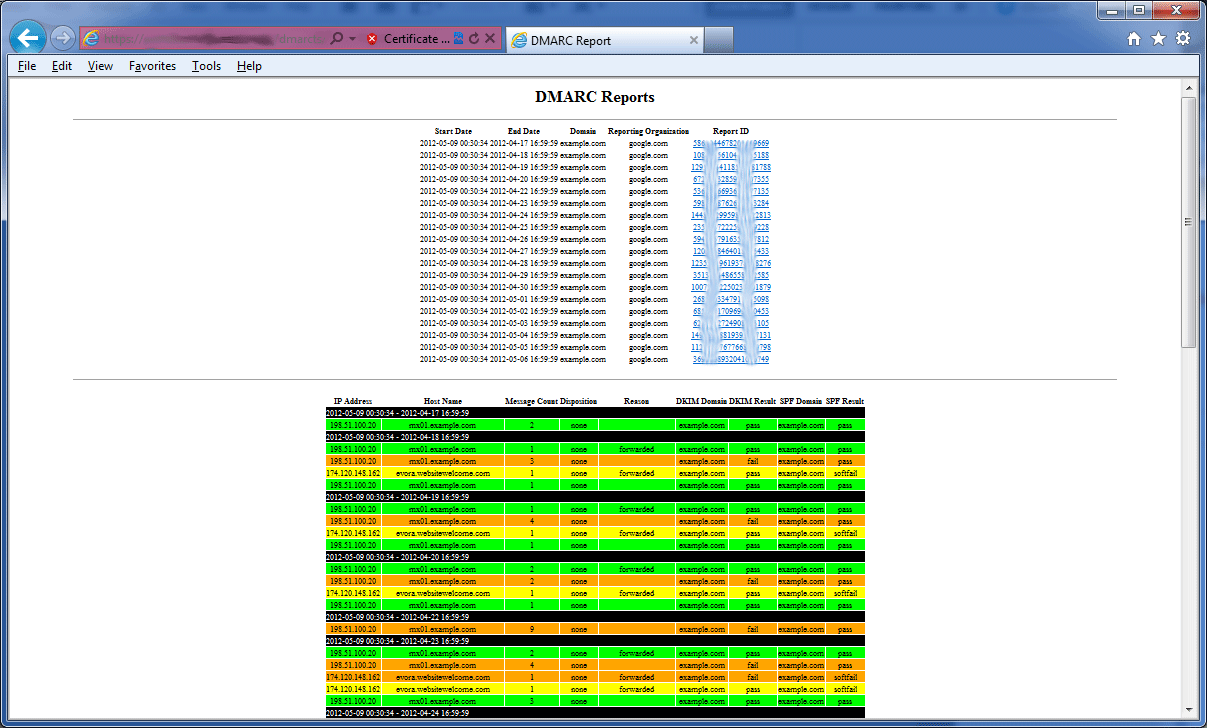
Task: Open a new tab with the blank tab button
Action: click(719, 40)
